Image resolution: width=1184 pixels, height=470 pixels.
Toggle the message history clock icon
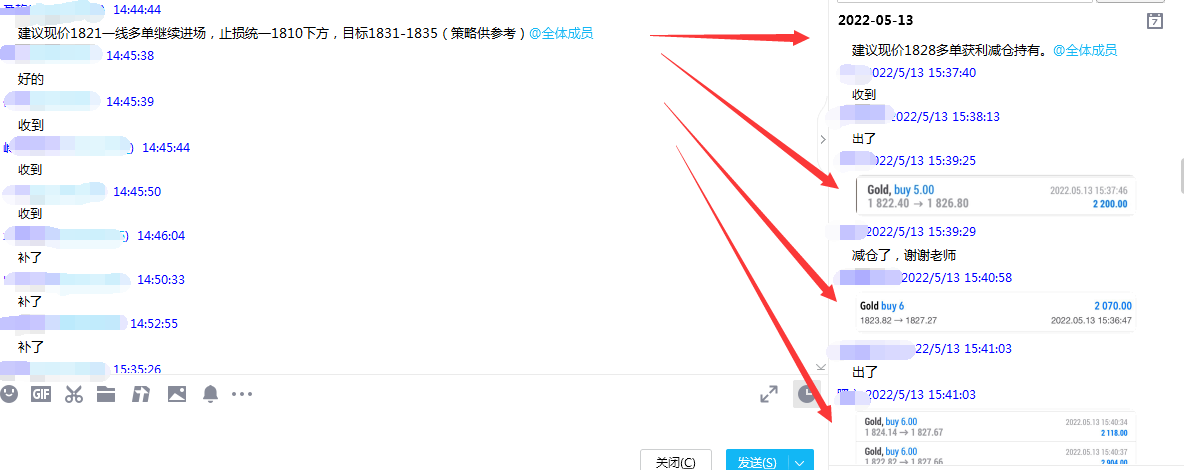[x=806, y=394]
